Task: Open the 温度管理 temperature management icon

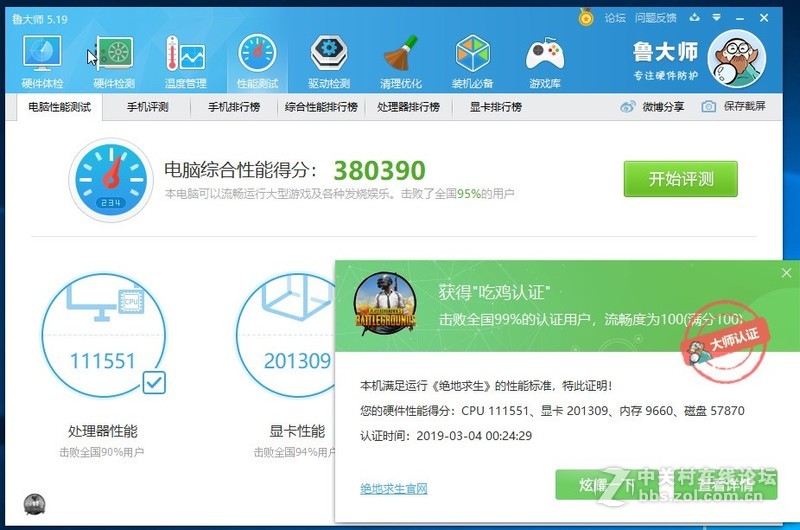Action: 186,62
